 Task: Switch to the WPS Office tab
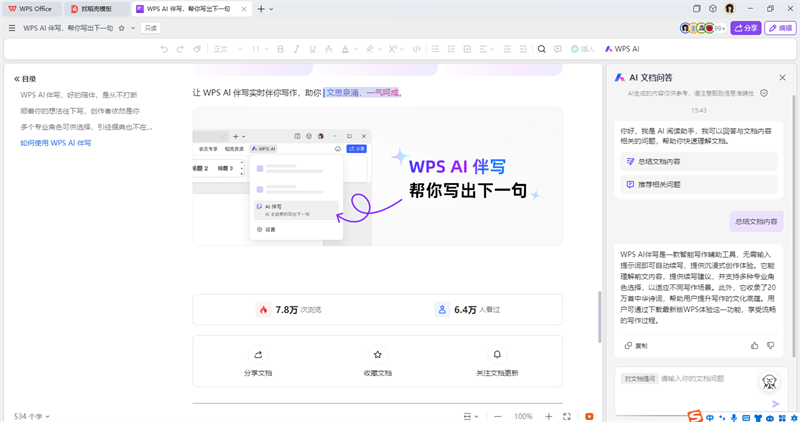(x=31, y=9)
